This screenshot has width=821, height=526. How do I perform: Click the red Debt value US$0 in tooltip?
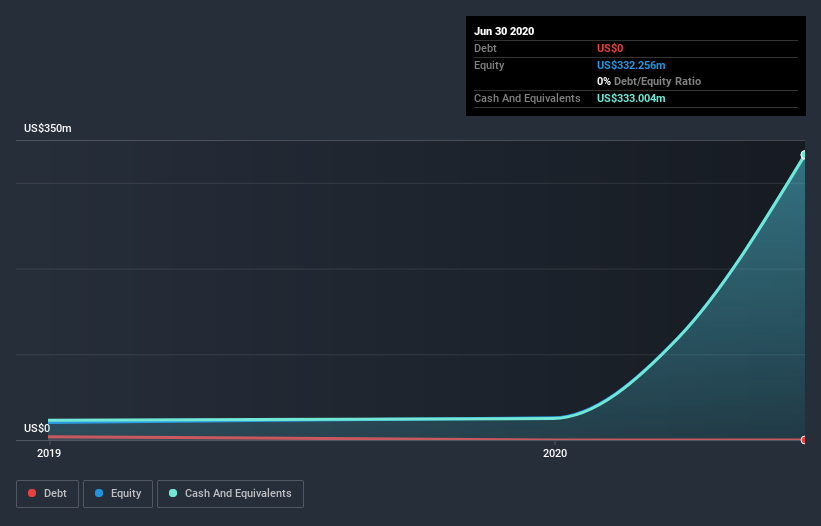point(610,48)
